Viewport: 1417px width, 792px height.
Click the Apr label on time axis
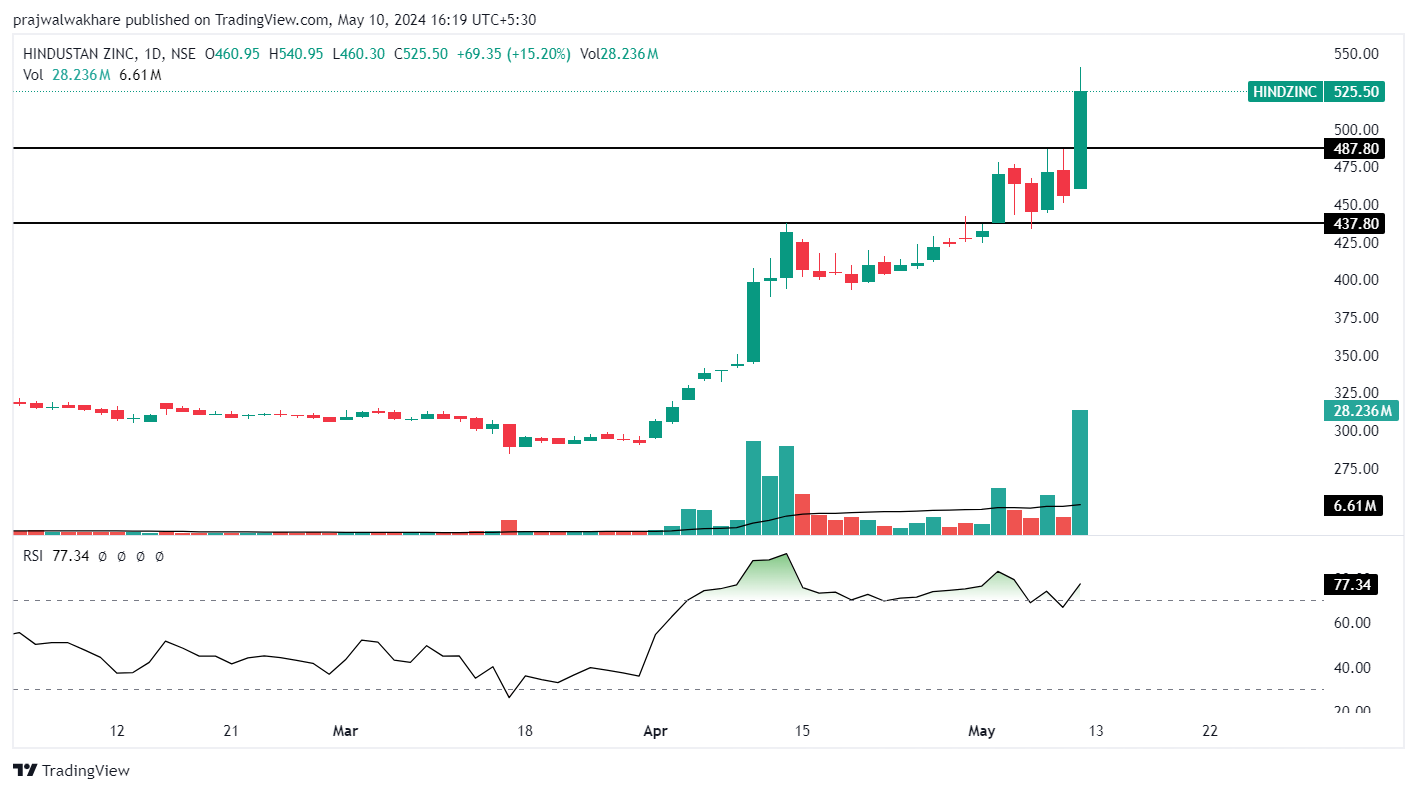pos(655,731)
